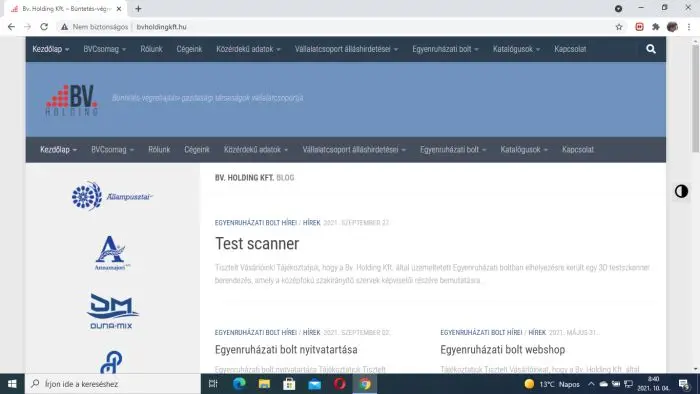Expand BVCsomag dropdown in top menu
This screenshot has width=700, height=394.
[x=105, y=49]
